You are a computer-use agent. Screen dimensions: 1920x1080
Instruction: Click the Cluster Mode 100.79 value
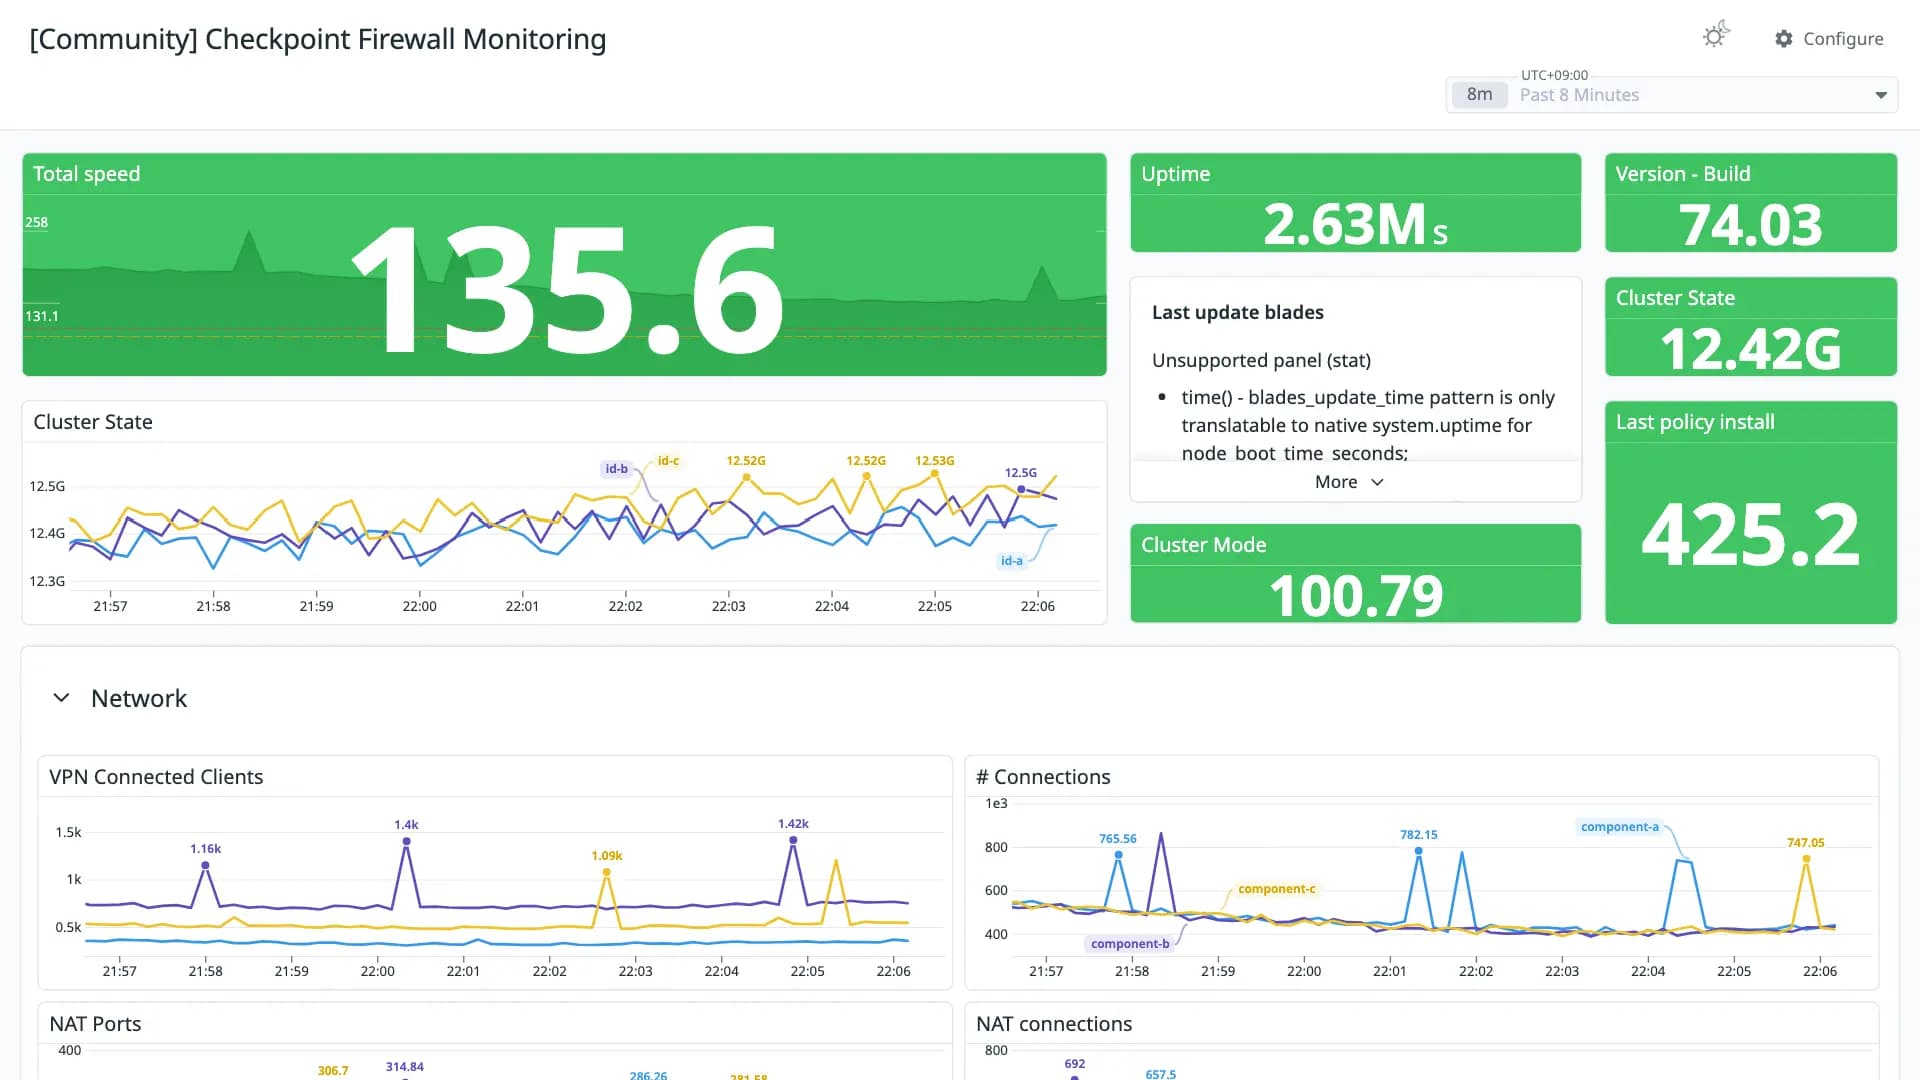pyautogui.click(x=1355, y=595)
